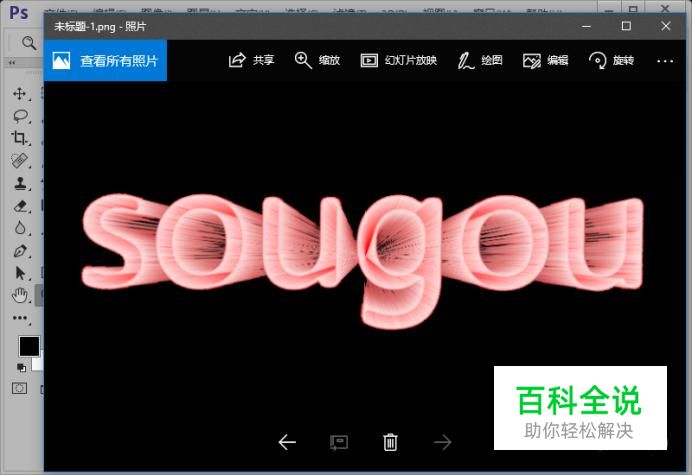Toggle Quick Mask mode in Photoshop
This screenshot has height=475, width=692.
click(x=19, y=388)
